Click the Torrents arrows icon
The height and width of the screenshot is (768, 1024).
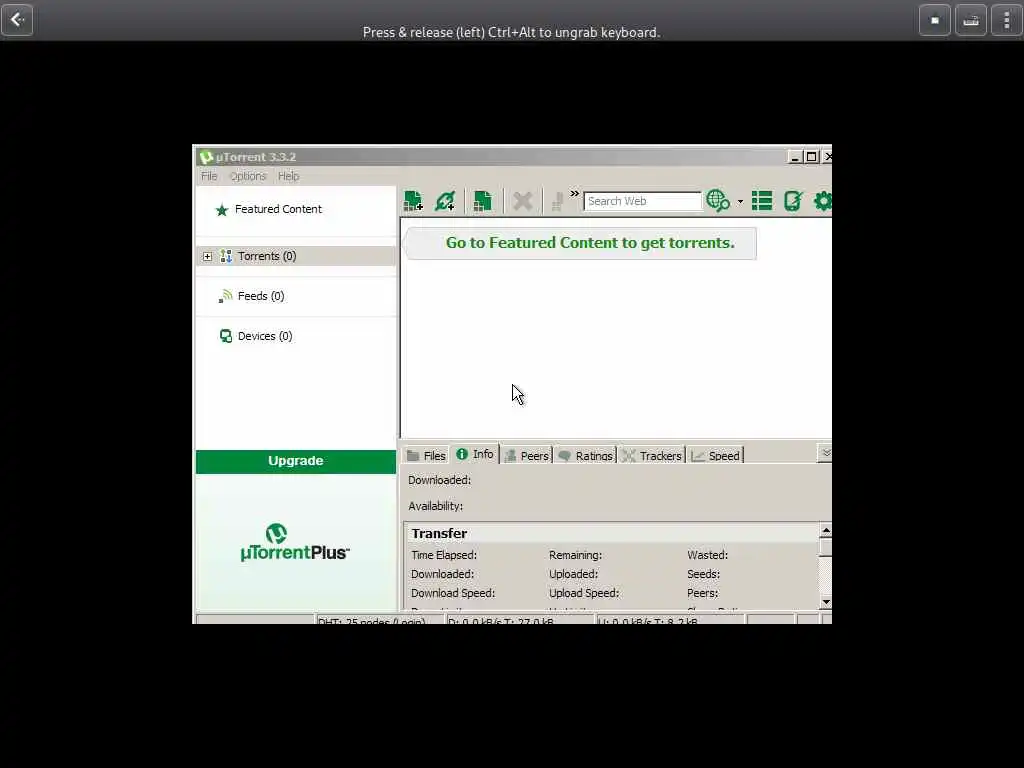click(x=226, y=256)
